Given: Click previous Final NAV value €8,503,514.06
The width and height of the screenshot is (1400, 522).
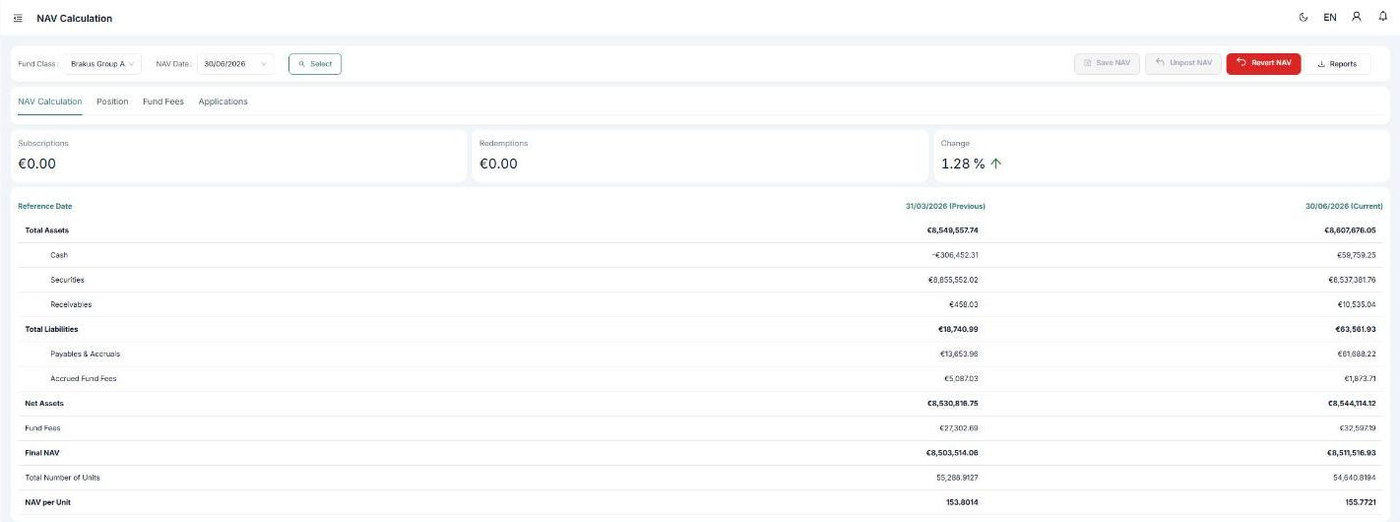Looking at the screenshot, I should click(x=952, y=453).
